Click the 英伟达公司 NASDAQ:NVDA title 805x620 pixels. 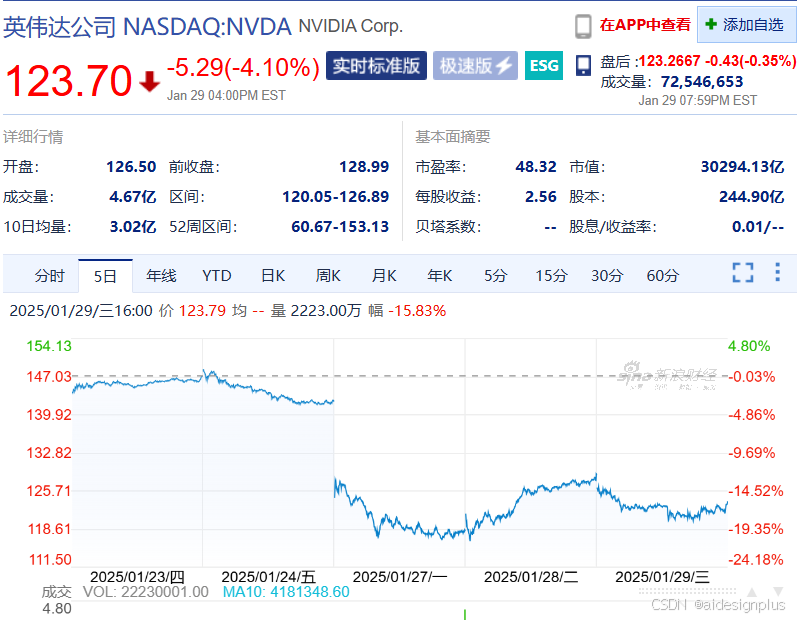tap(147, 27)
